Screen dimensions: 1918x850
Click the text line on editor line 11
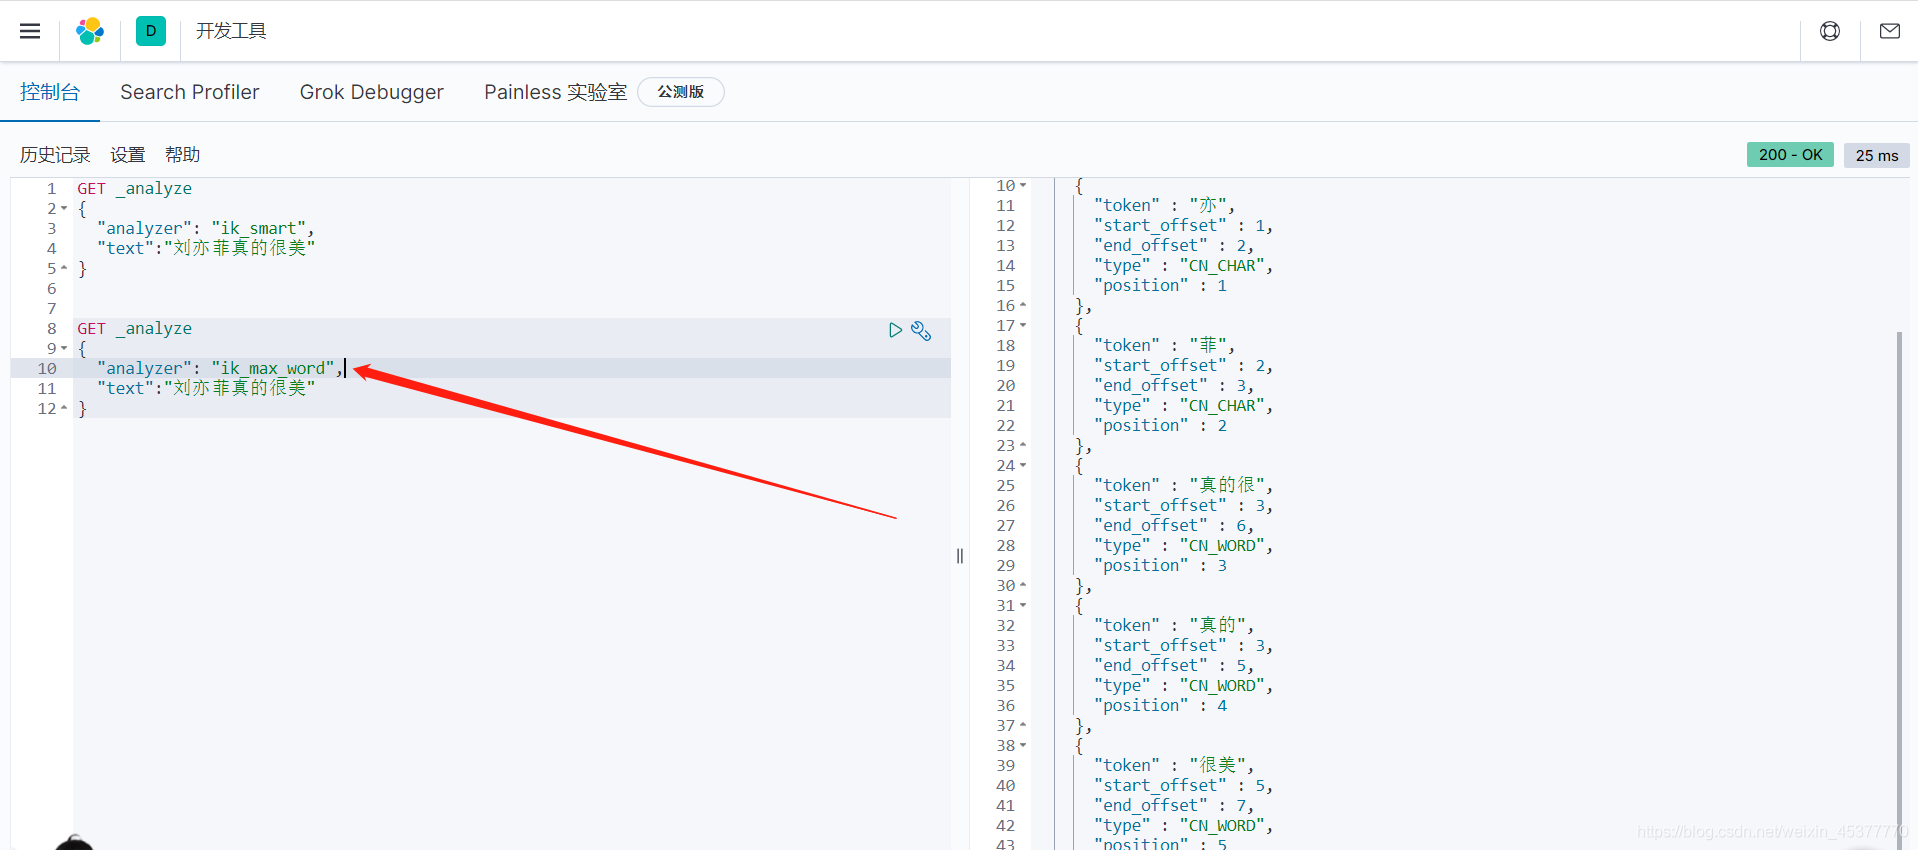[x=206, y=388]
